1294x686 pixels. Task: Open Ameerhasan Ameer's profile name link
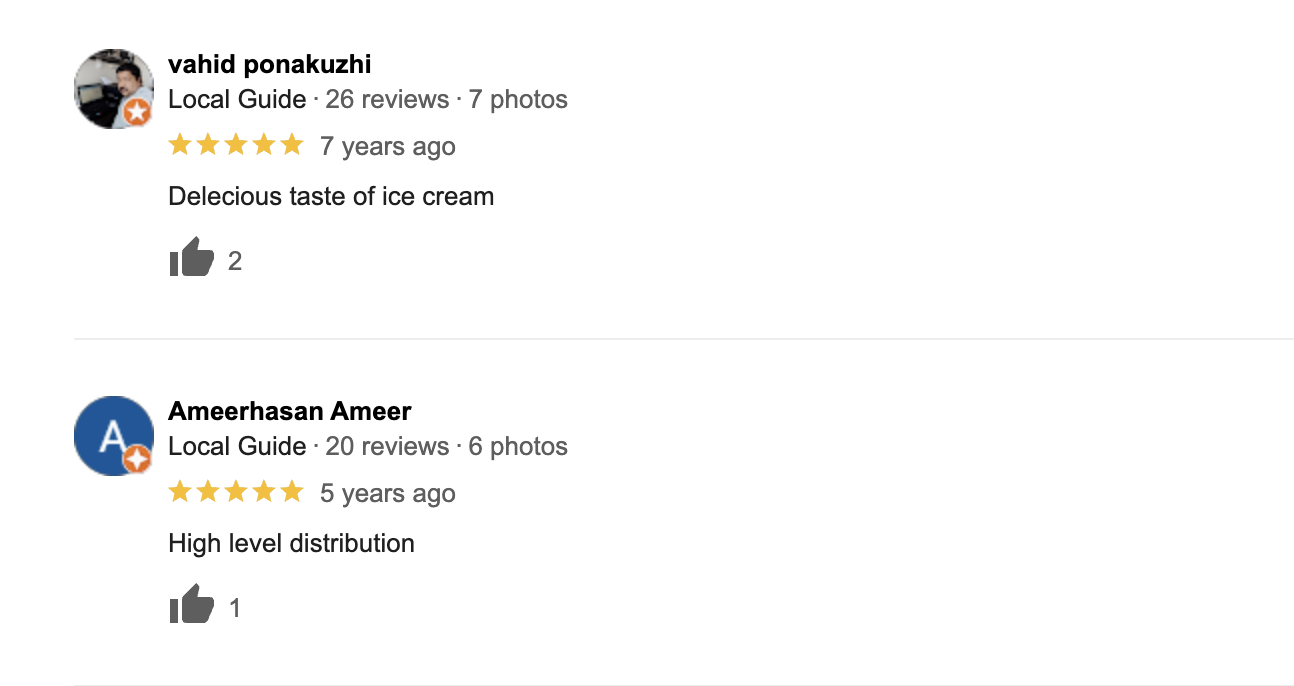pyautogui.click(x=290, y=411)
